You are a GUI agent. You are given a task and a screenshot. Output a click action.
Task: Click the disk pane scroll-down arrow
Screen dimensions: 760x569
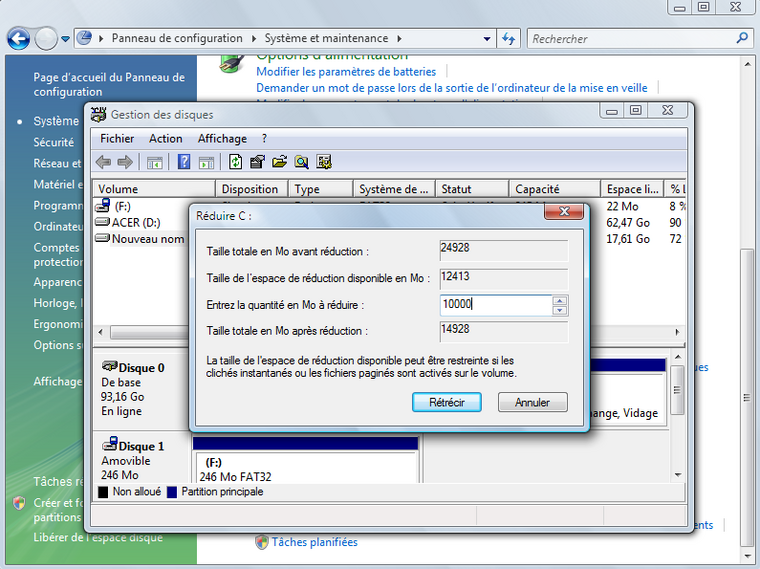point(678,475)
